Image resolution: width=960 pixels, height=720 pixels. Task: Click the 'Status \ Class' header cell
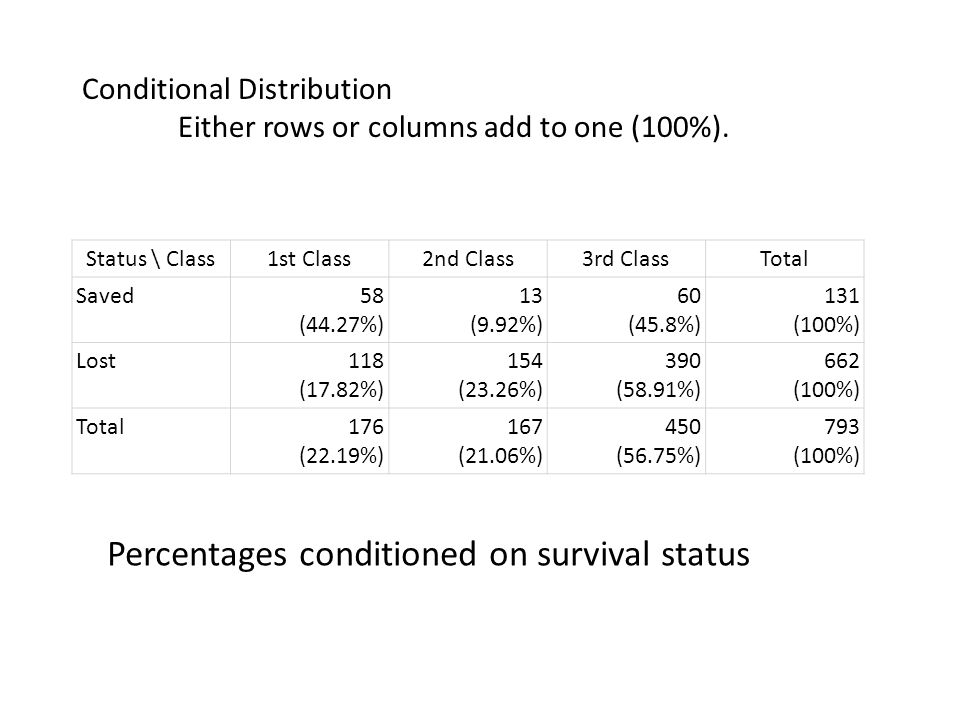pos(151,258)
